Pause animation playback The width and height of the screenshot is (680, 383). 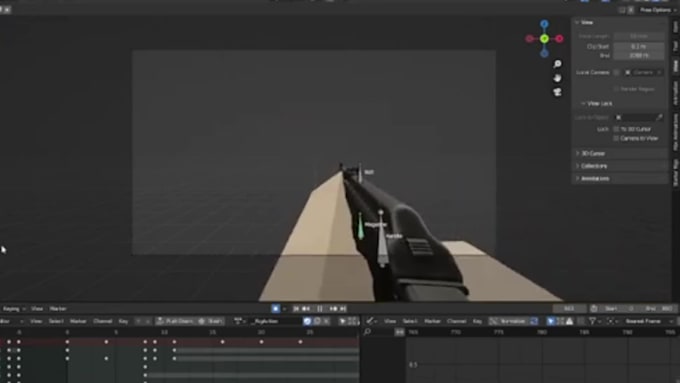point(320,308)
